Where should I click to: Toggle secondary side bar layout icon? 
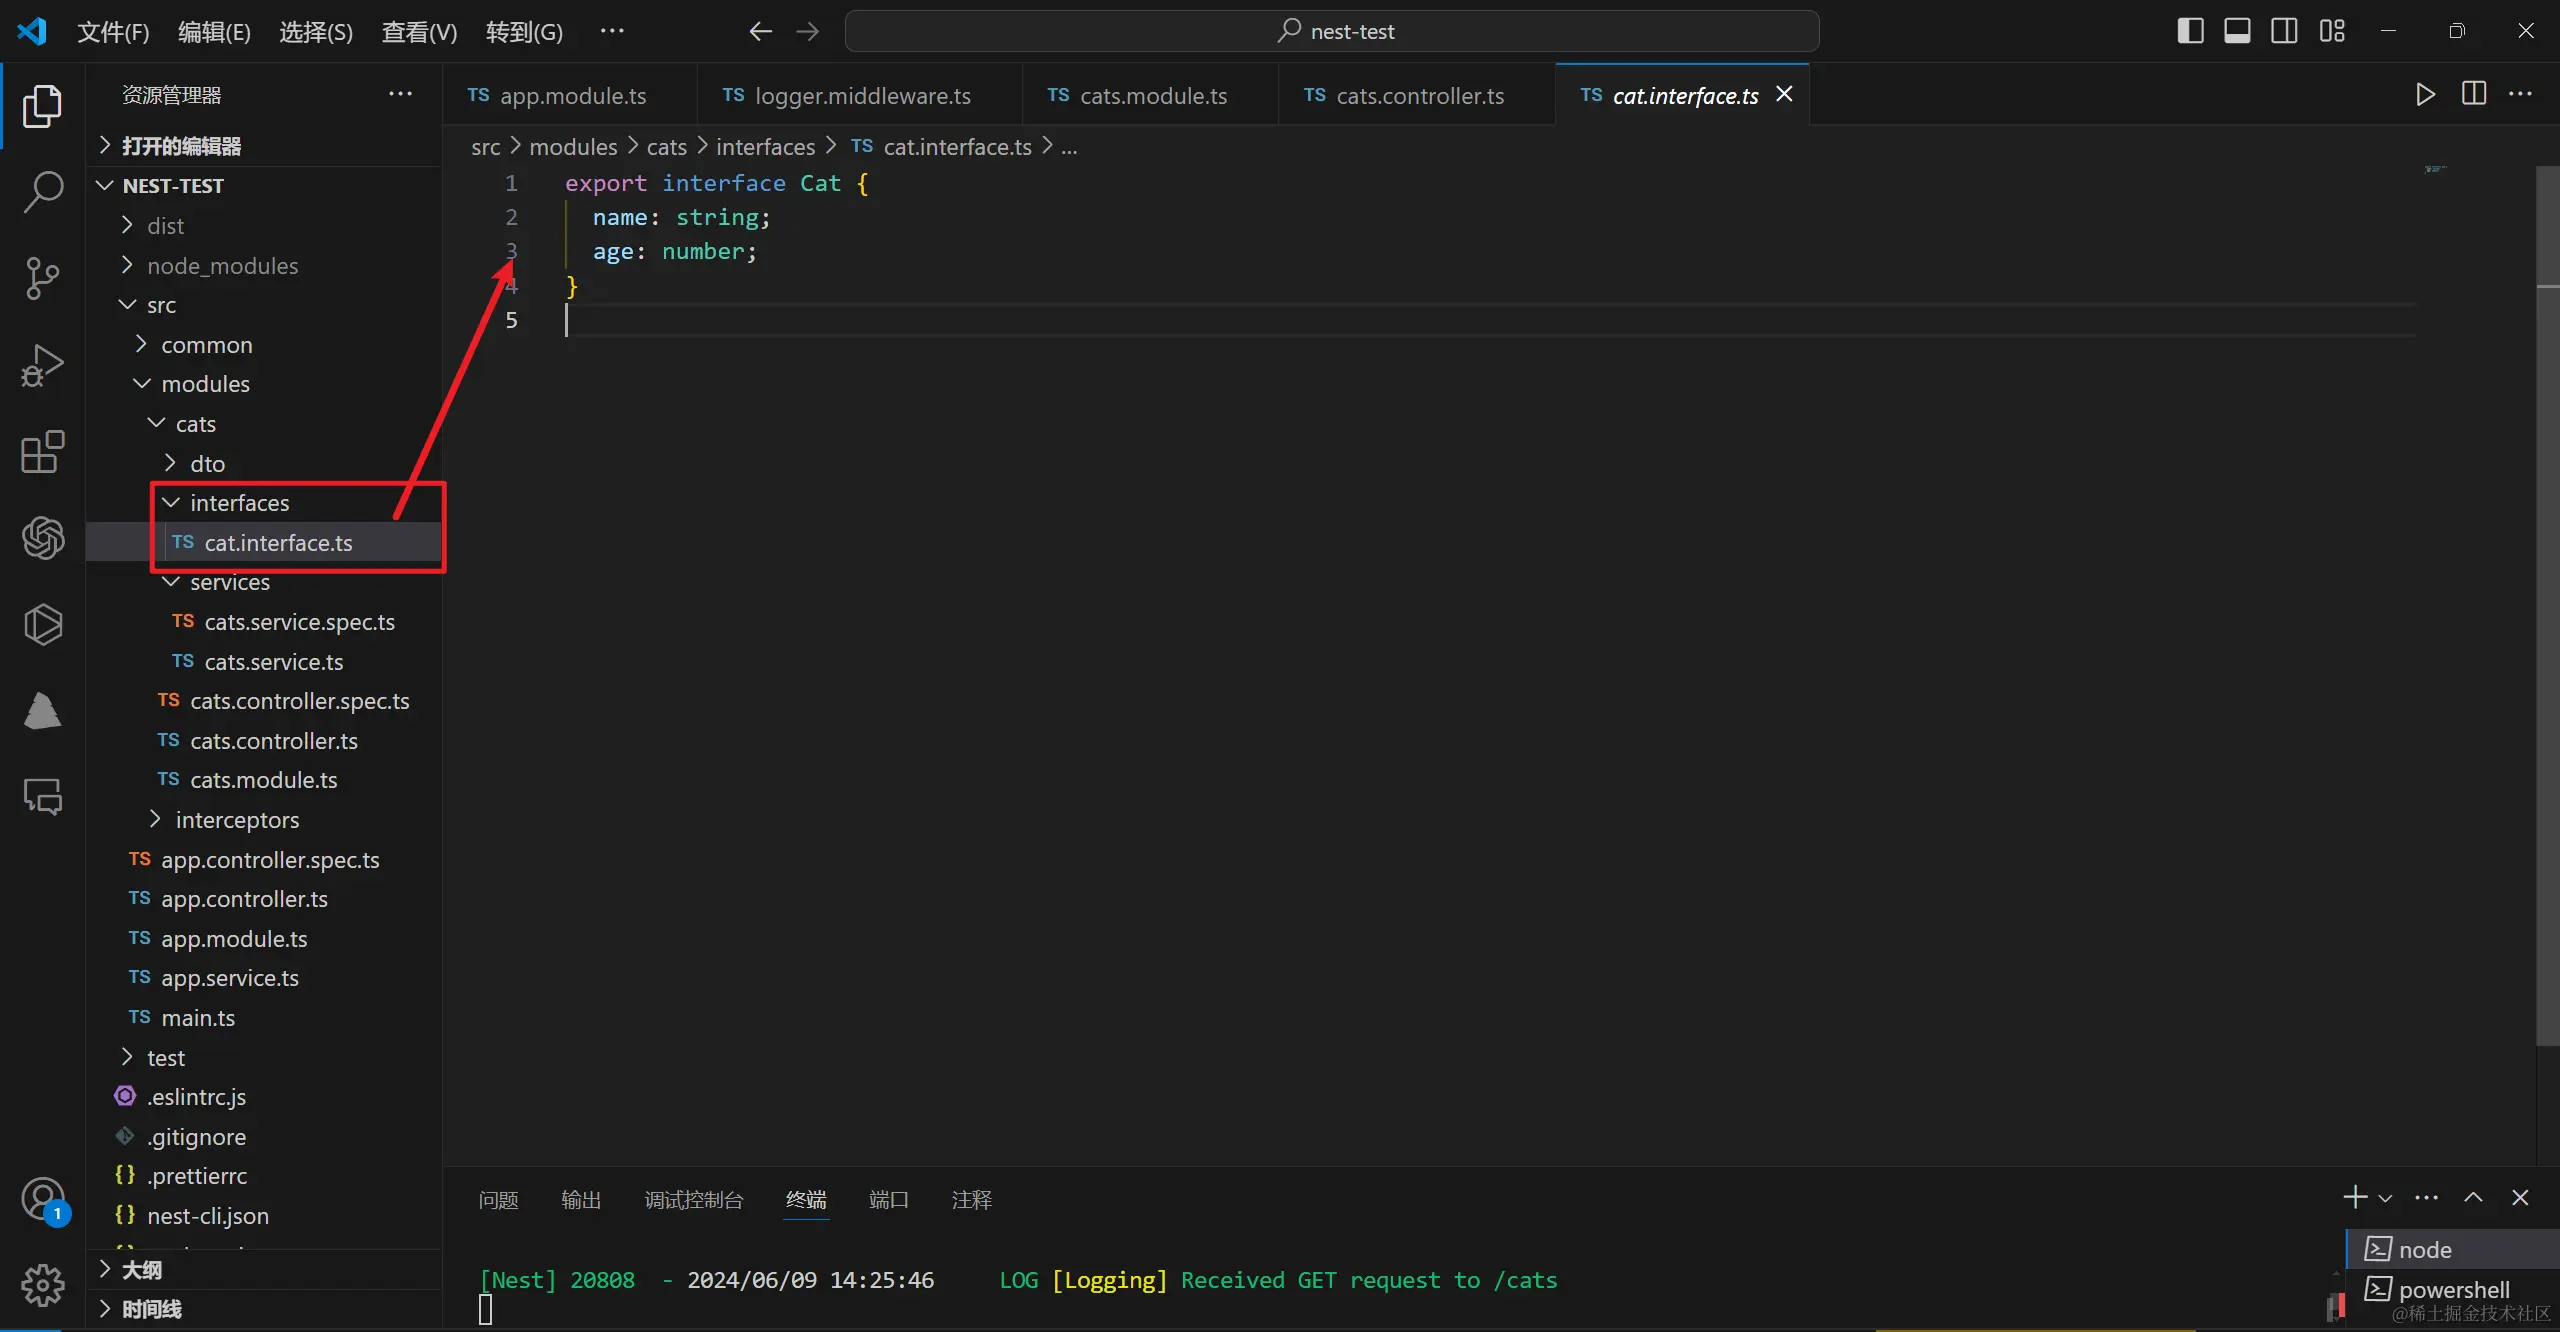(2284, 31)
